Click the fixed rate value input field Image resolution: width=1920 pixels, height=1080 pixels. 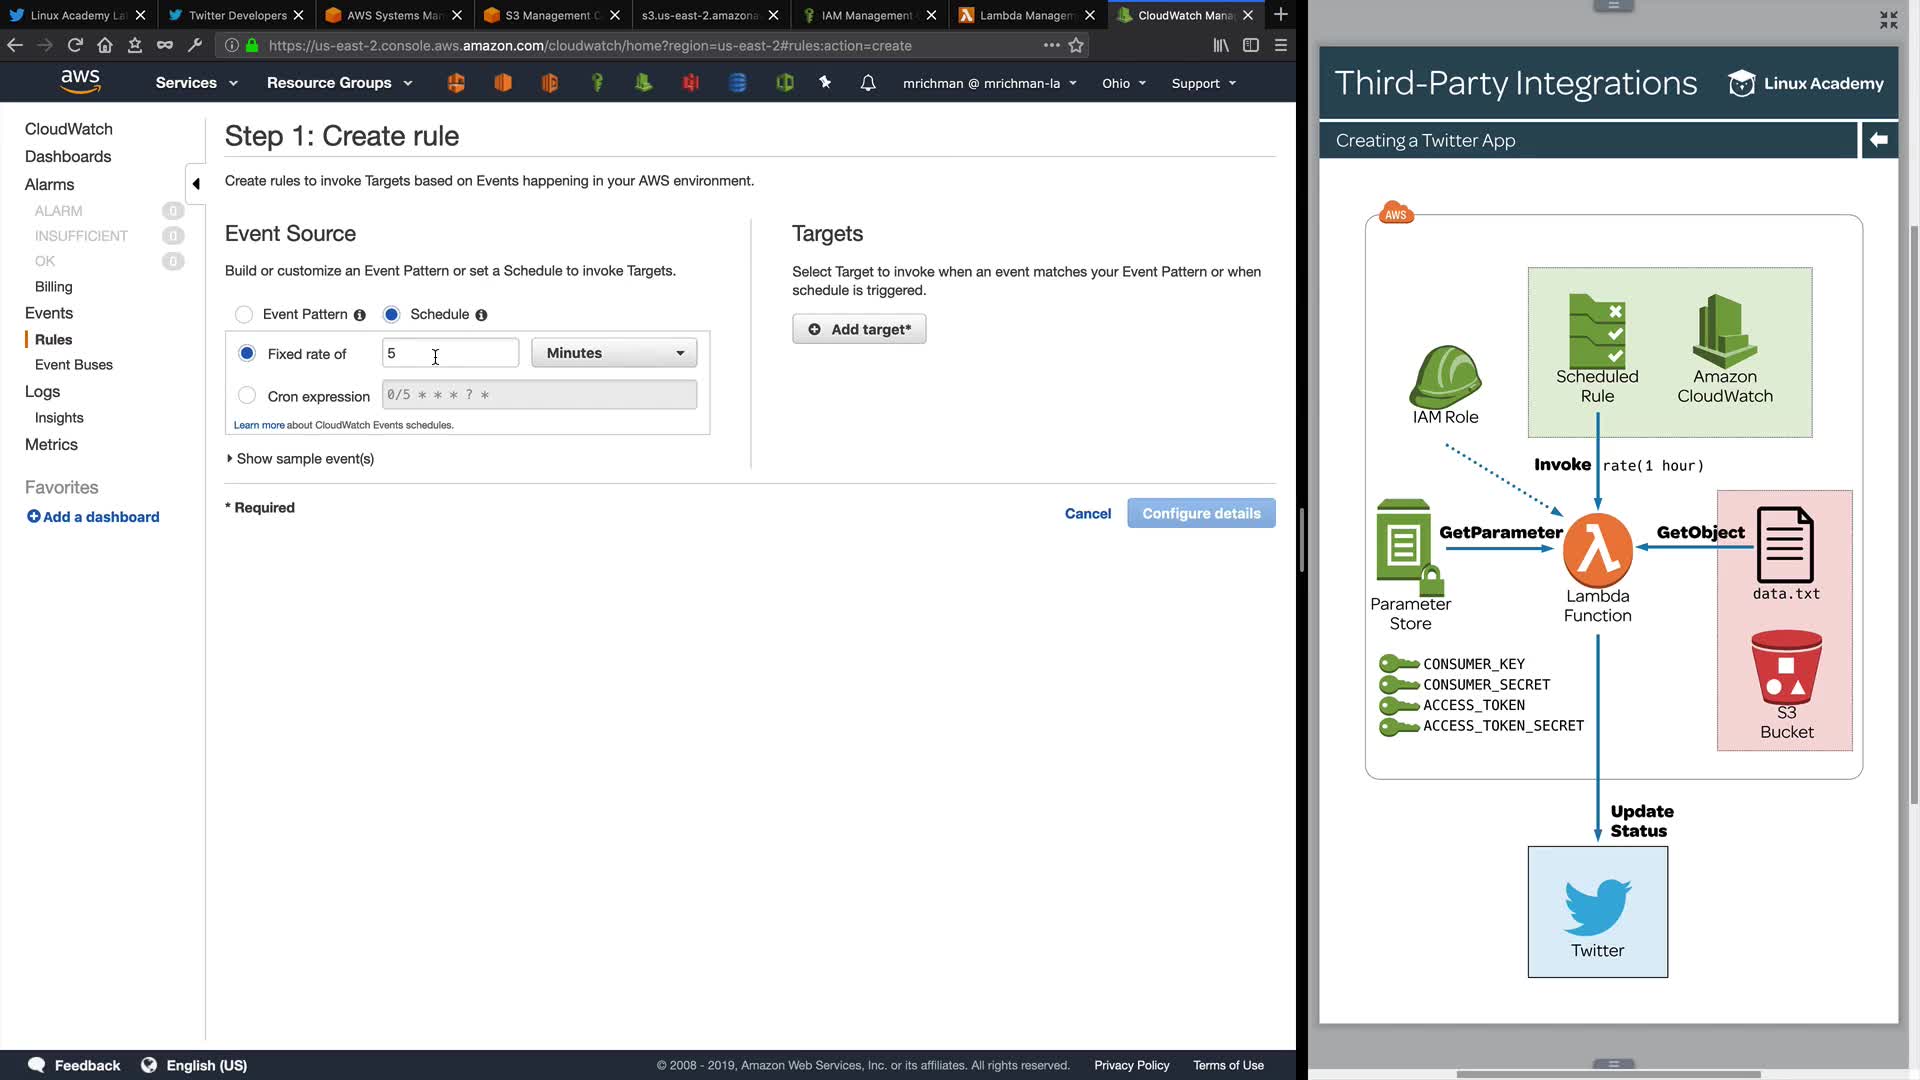(450, 353)
